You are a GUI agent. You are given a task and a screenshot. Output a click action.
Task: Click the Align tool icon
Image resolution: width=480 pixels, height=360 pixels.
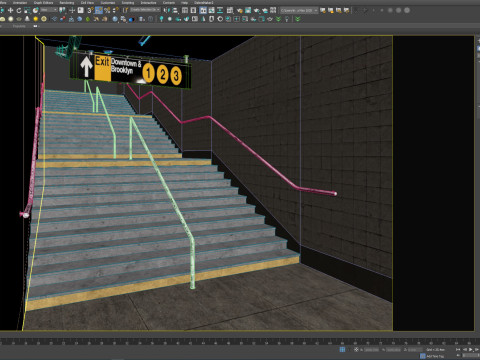tap(174, 10)
